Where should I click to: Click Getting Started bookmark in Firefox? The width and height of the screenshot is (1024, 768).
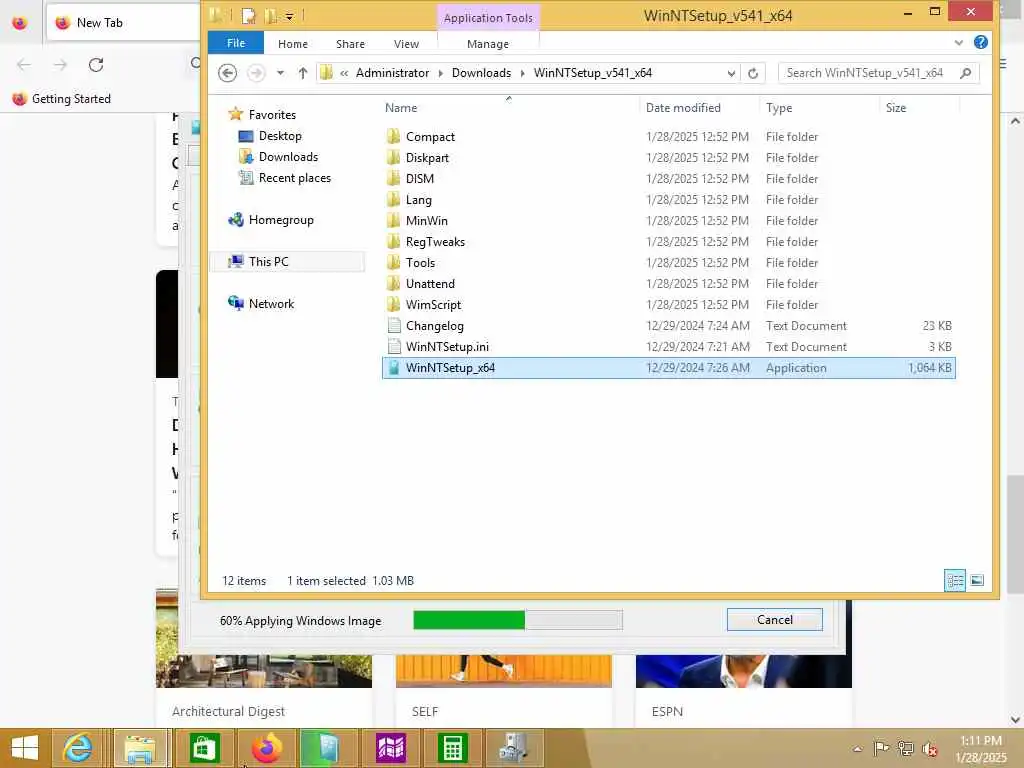point(62,99)
